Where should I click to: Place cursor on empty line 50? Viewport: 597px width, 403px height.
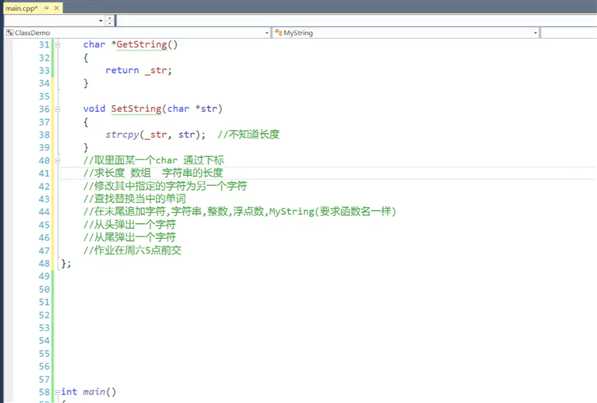click(327, 289)
